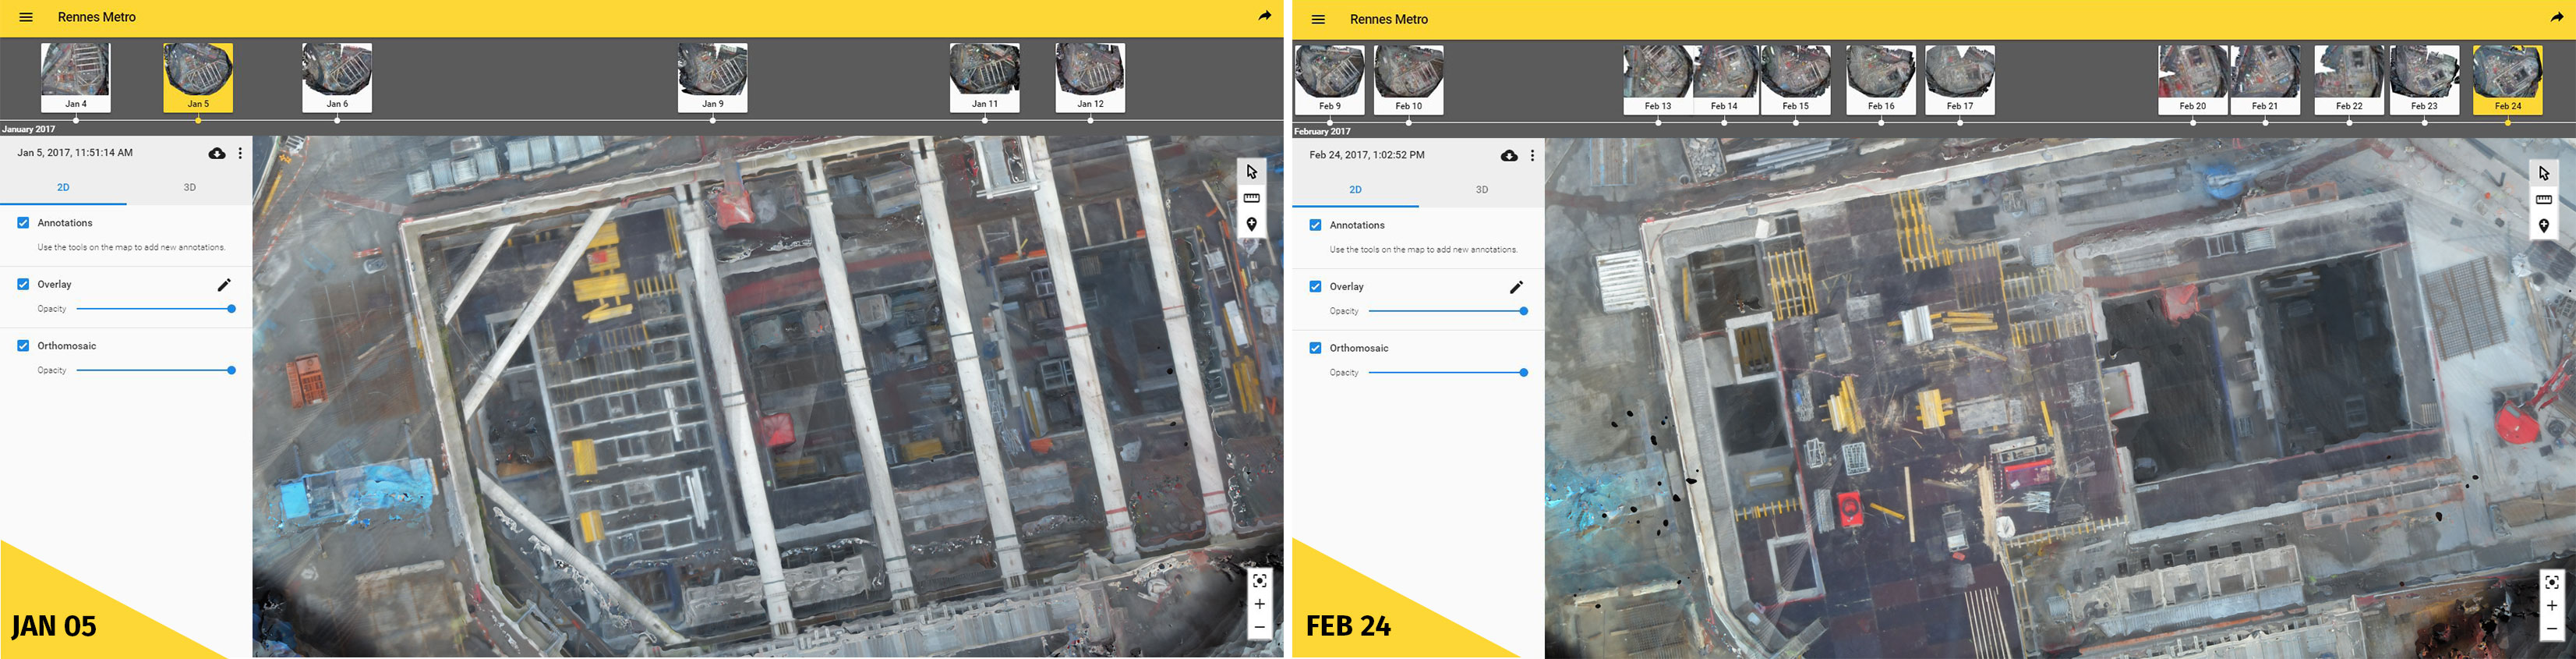Select Jan 6 thumbnail in timeline
The height and width of the screenshot is (659, 2576).
(337, 77)
